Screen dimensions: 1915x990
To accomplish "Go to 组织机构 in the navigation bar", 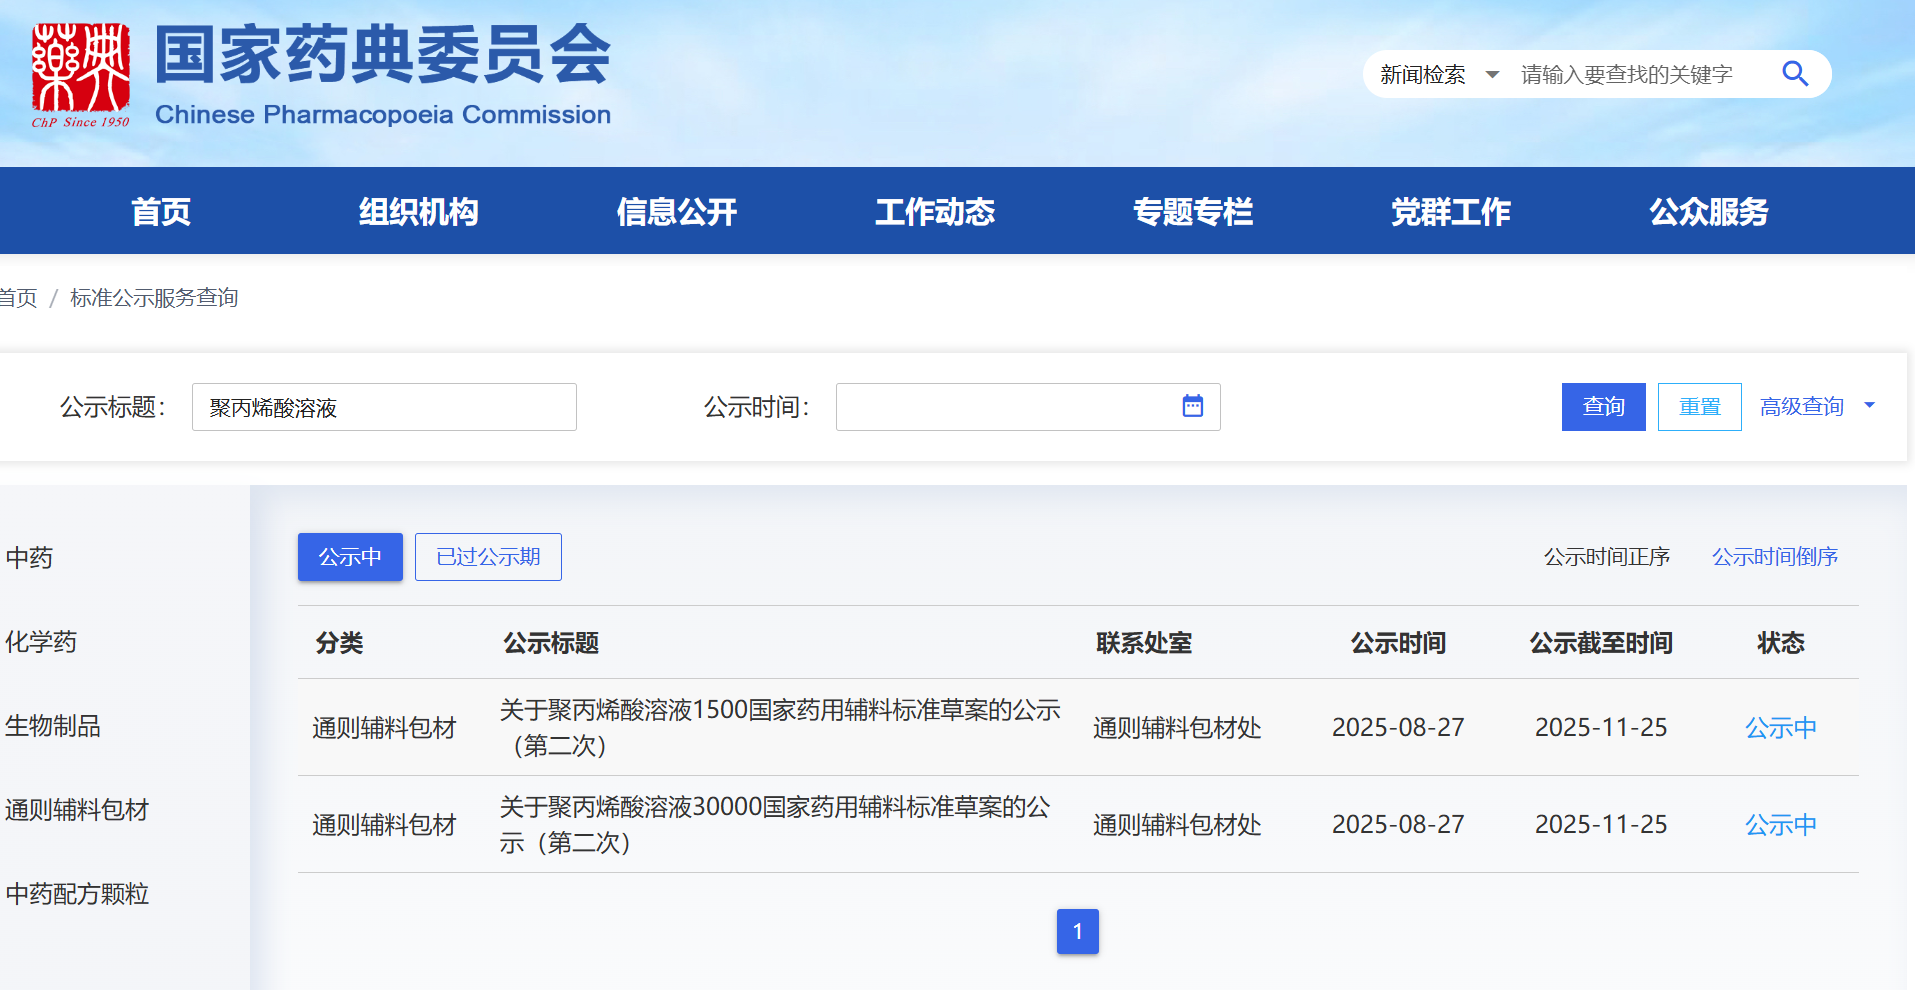I will 419,212.
